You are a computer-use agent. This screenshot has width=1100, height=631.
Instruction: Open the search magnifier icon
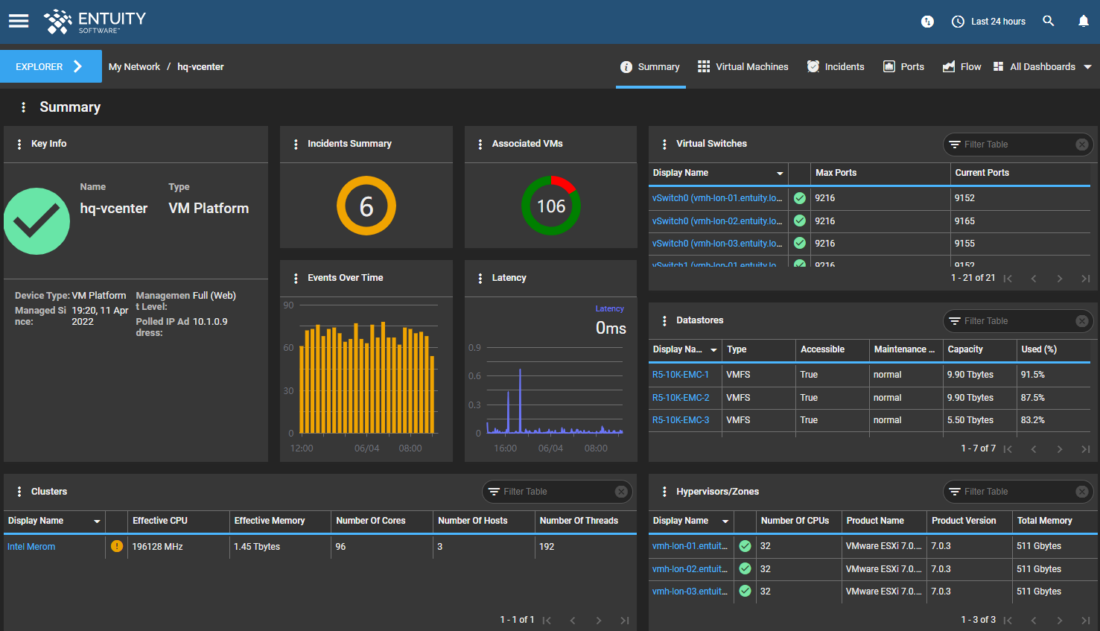coord(1048,21)
